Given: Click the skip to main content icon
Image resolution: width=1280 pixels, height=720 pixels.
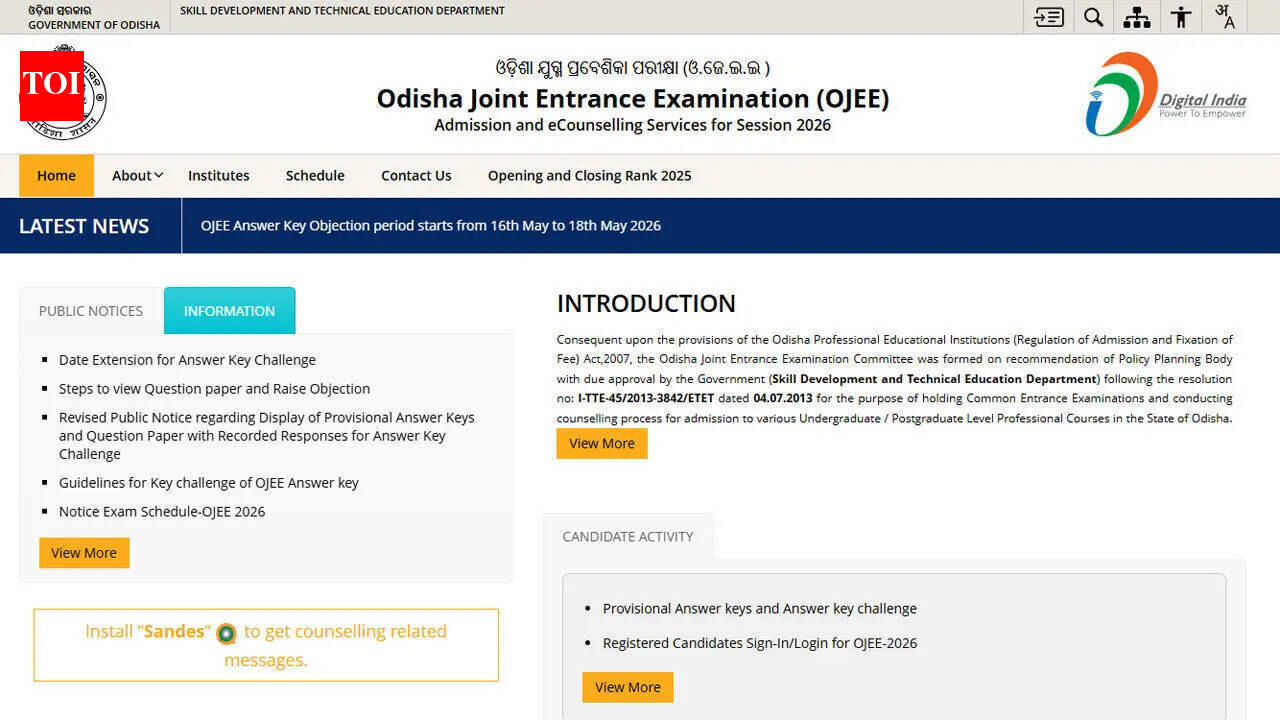Looking at the screenshot, I should [1049, 17].
